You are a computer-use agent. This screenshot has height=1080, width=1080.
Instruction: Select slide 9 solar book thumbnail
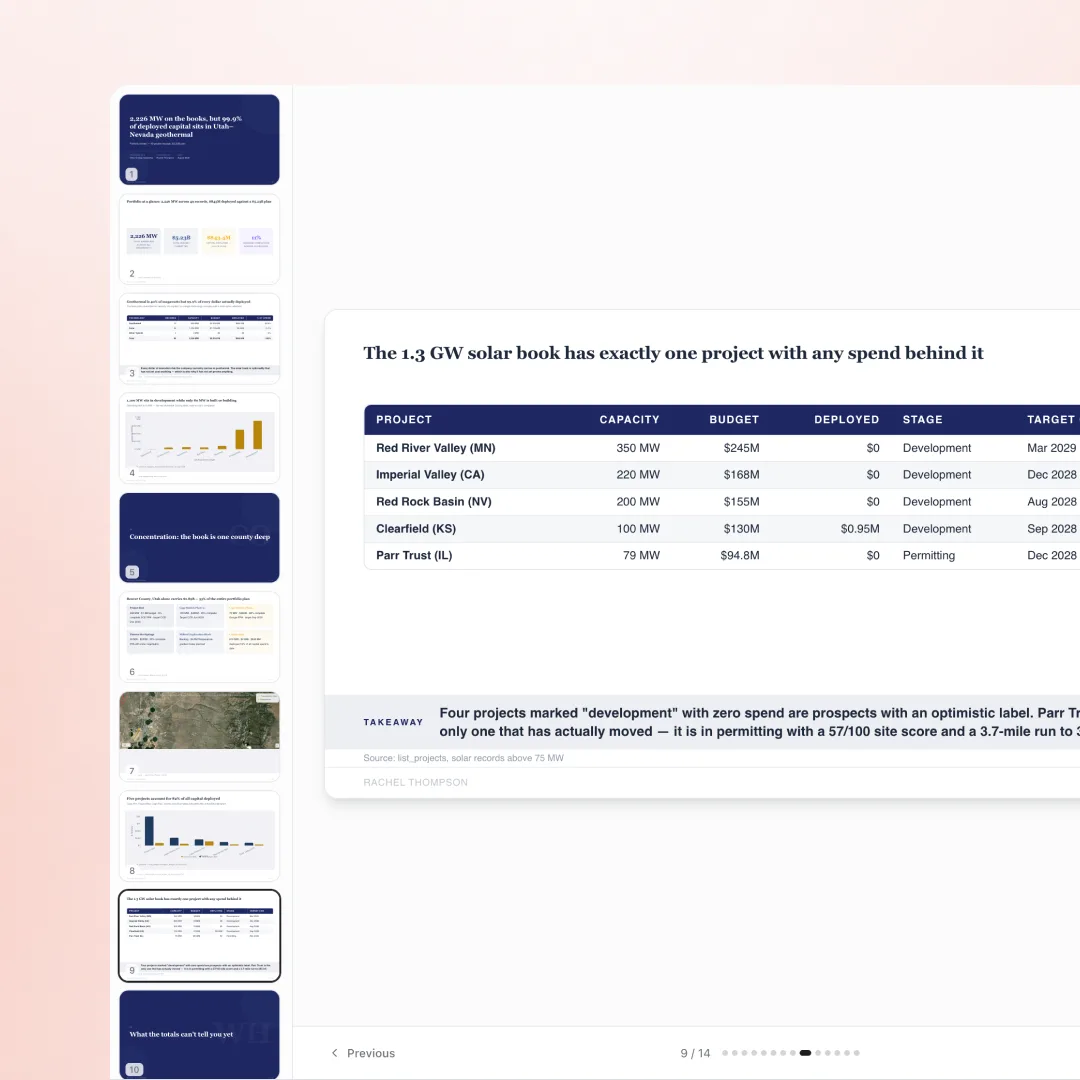(x=199, y=935)
